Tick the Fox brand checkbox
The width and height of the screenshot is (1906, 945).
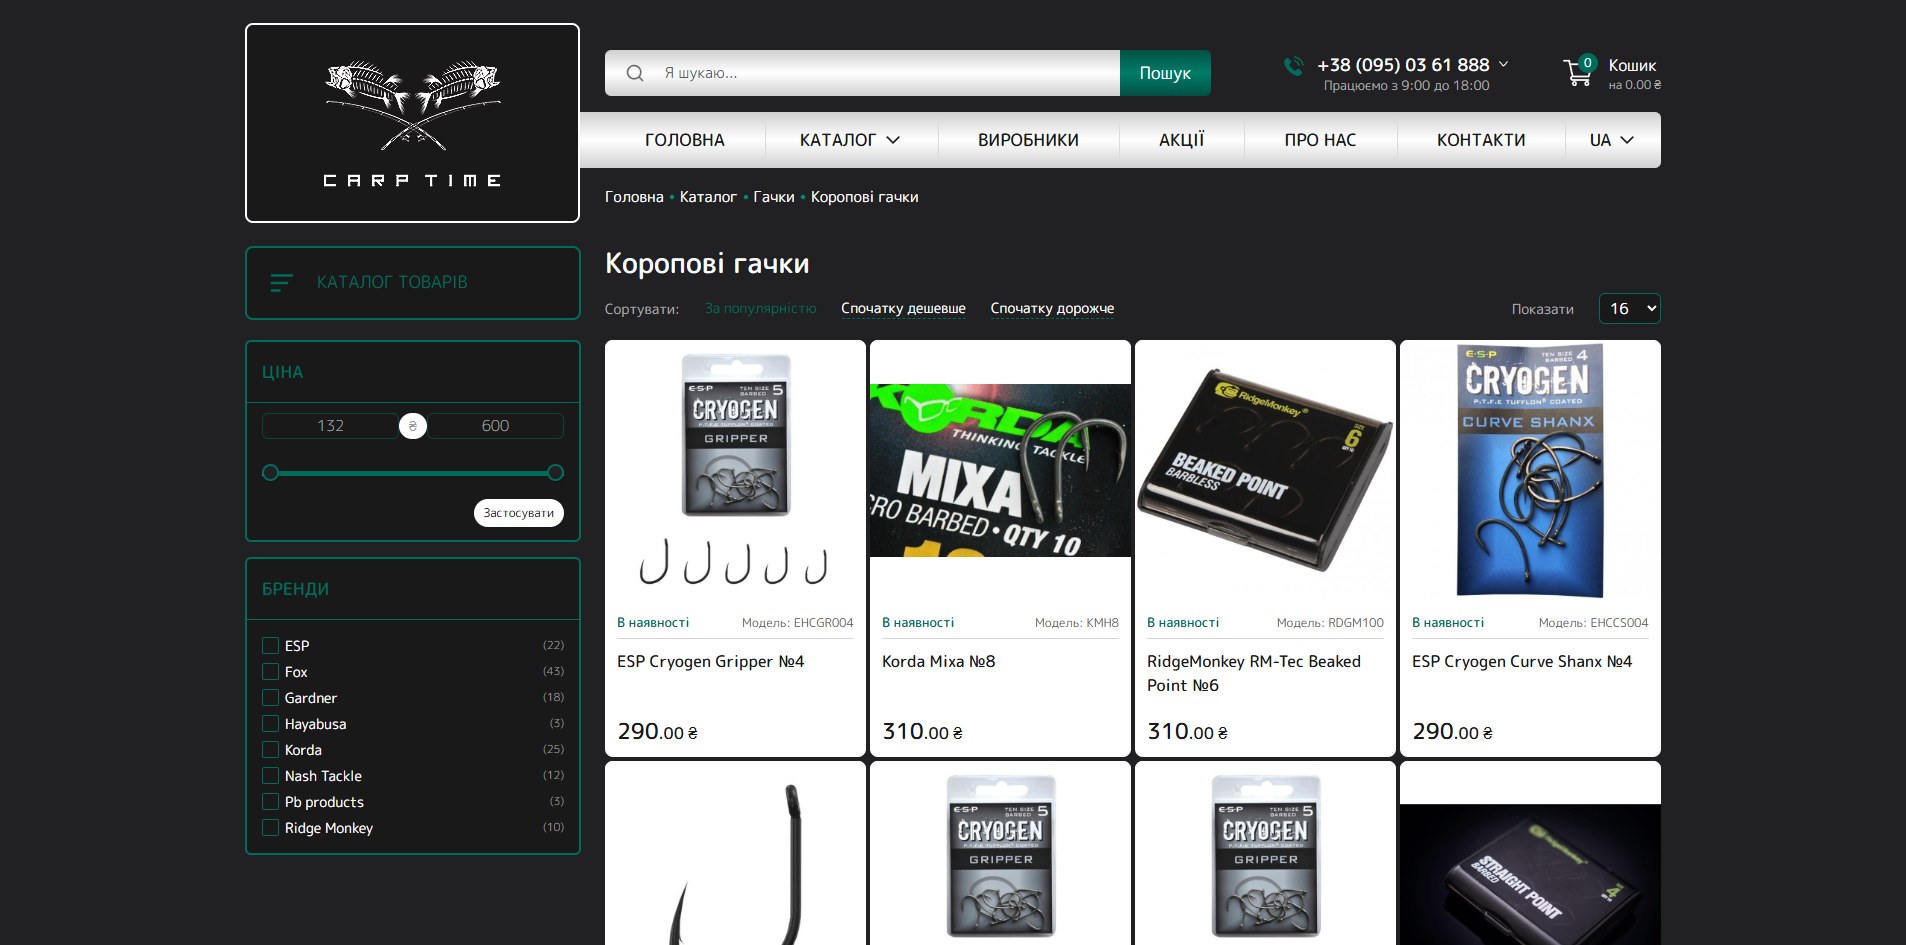tap(270, 672)
